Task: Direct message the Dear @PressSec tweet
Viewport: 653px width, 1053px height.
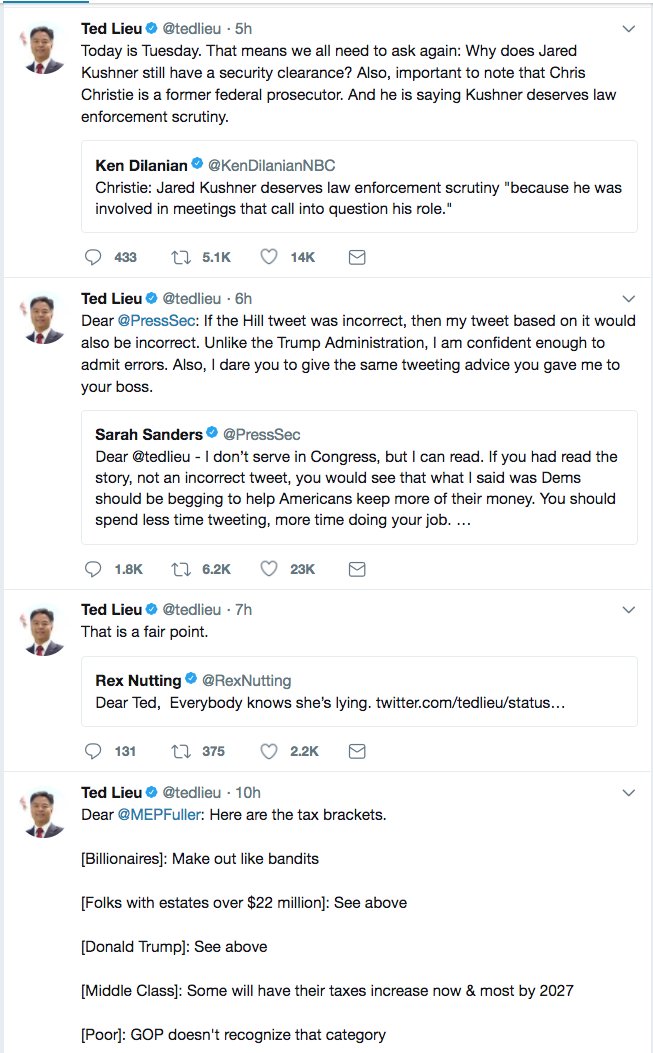Action: (x=356, y=569)
